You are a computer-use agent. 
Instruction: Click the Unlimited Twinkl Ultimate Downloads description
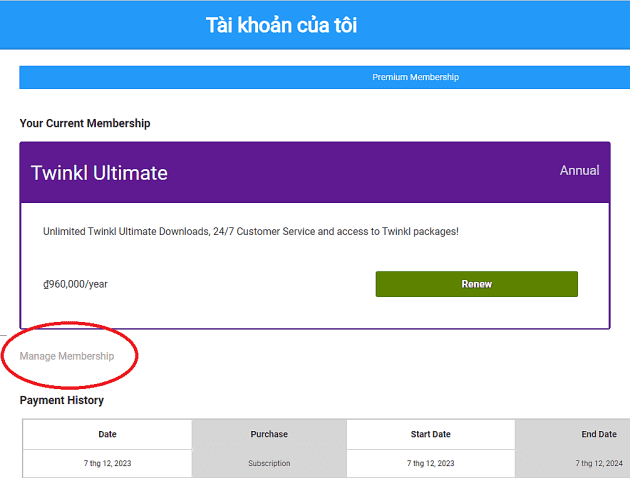tap(251, 231)
